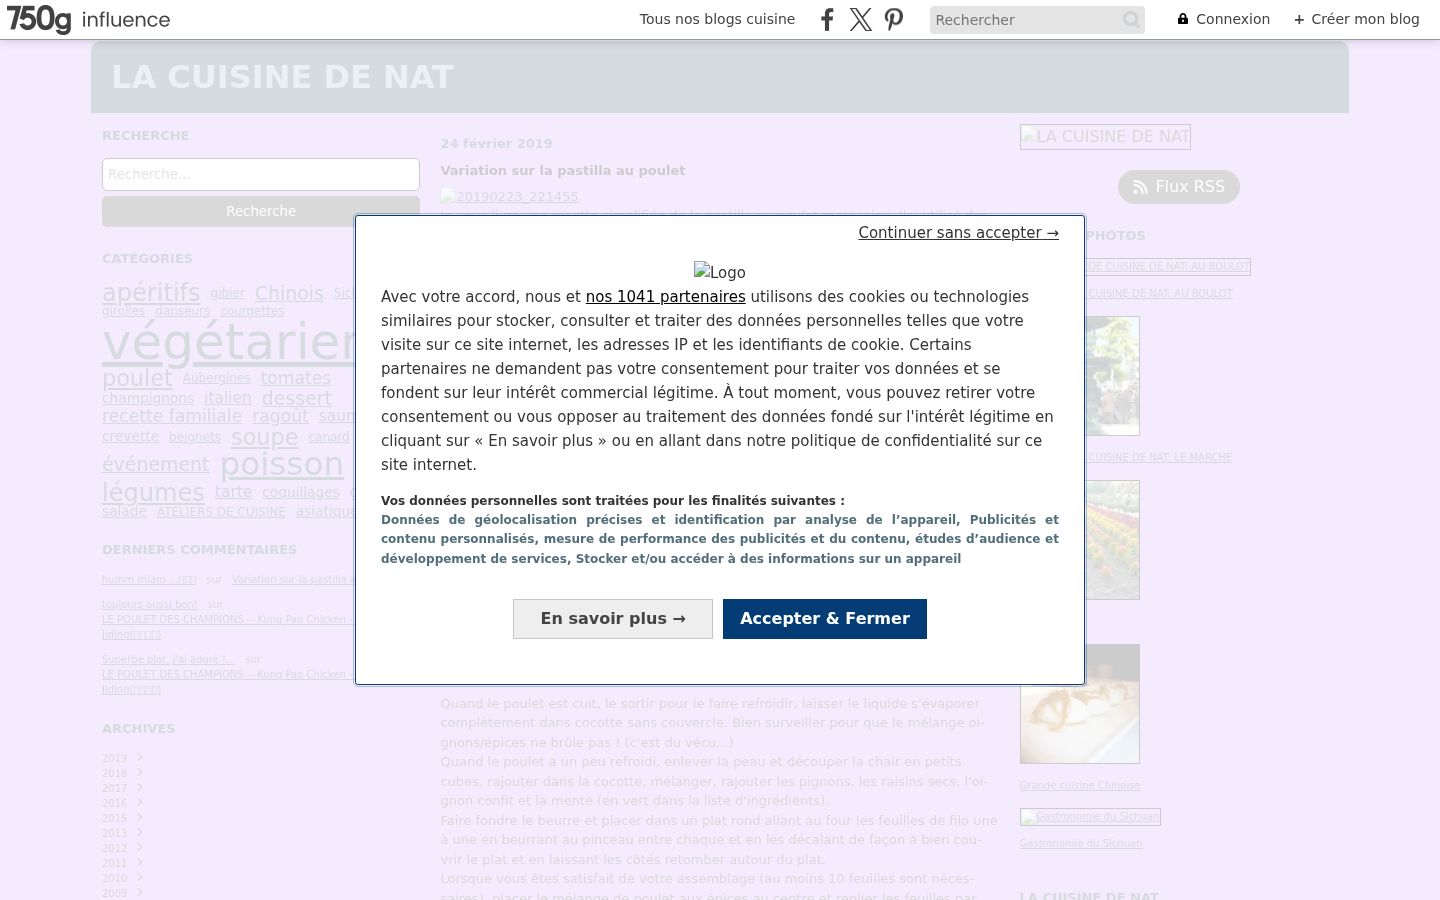
Task: Open the nos 1041 partenaires link
Action: tap(665, 297)
